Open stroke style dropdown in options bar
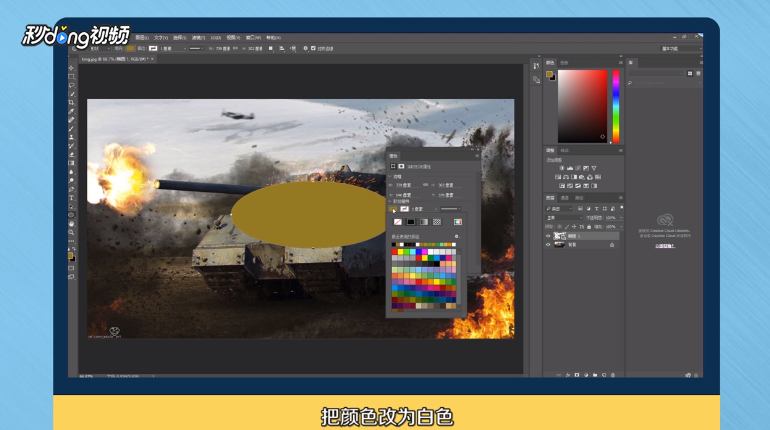This screenshot has height=430, width=770. pos(197,49)
